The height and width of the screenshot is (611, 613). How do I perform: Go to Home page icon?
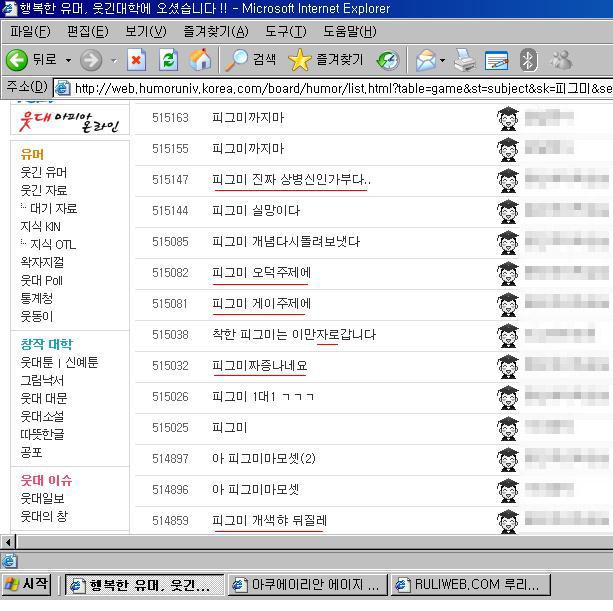tap(200, 60)
